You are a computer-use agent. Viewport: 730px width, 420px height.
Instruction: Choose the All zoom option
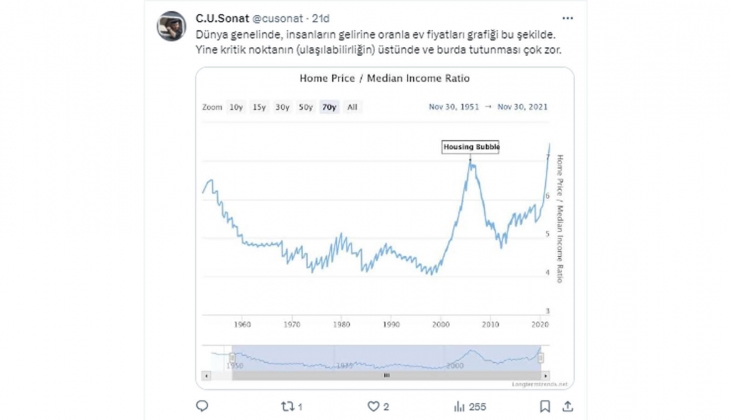352,107
